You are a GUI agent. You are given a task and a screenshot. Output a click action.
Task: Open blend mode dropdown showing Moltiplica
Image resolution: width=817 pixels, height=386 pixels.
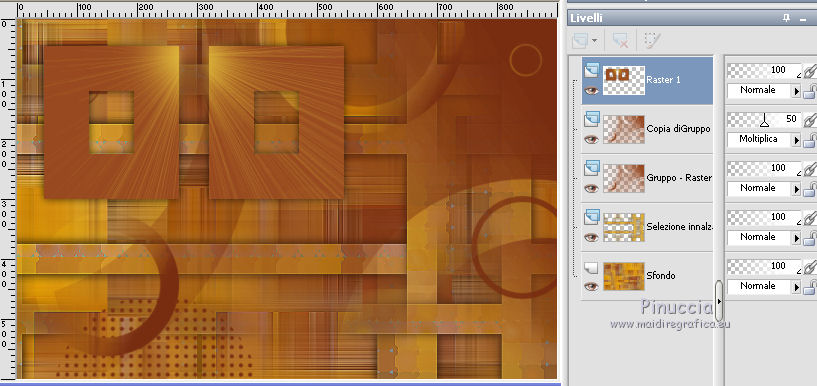[x=764, y=140]
